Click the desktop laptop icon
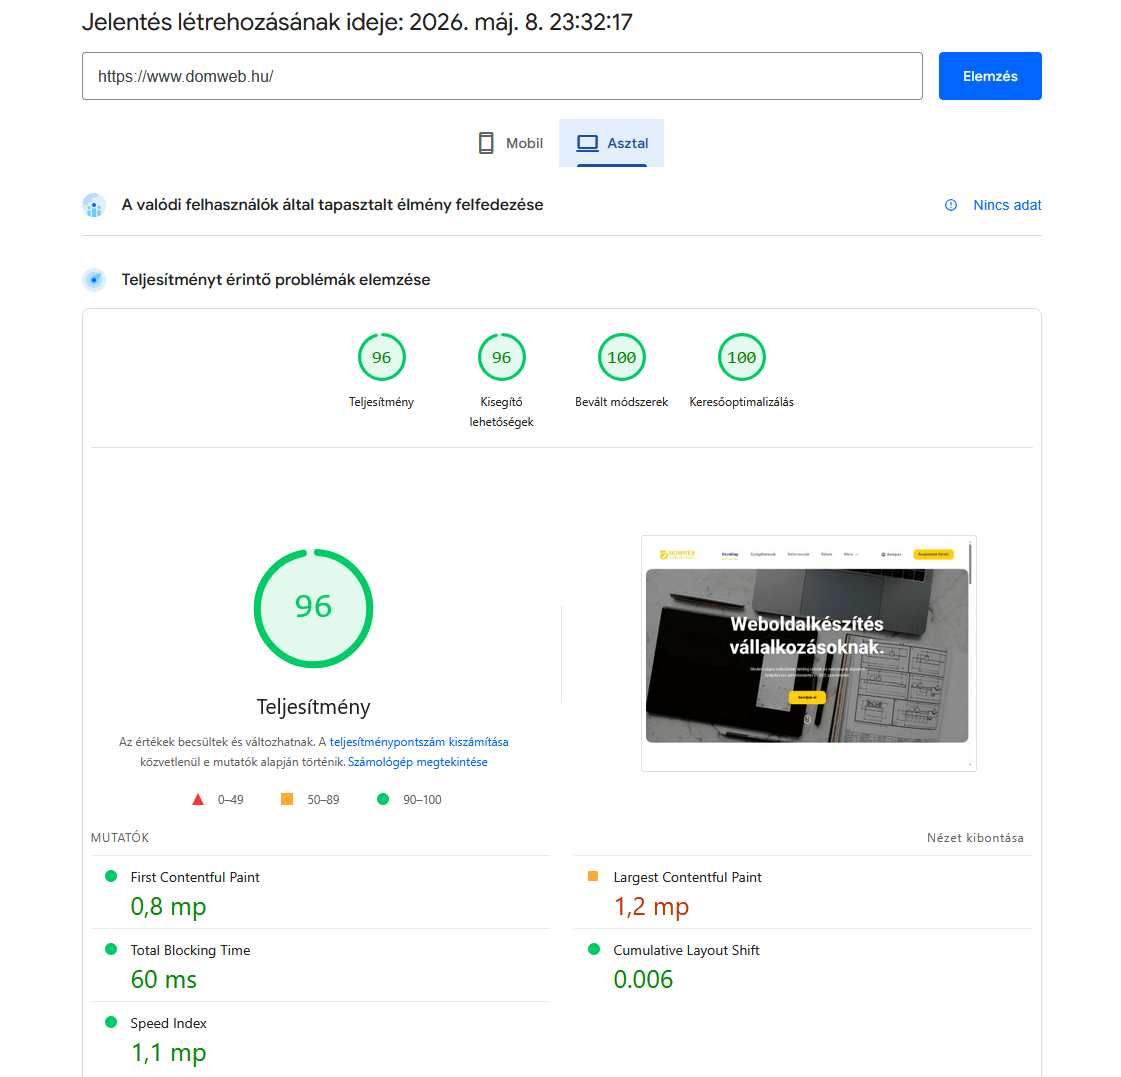Image resolution: width=1121 pixels, height=1077 pixels. (588, 143)
